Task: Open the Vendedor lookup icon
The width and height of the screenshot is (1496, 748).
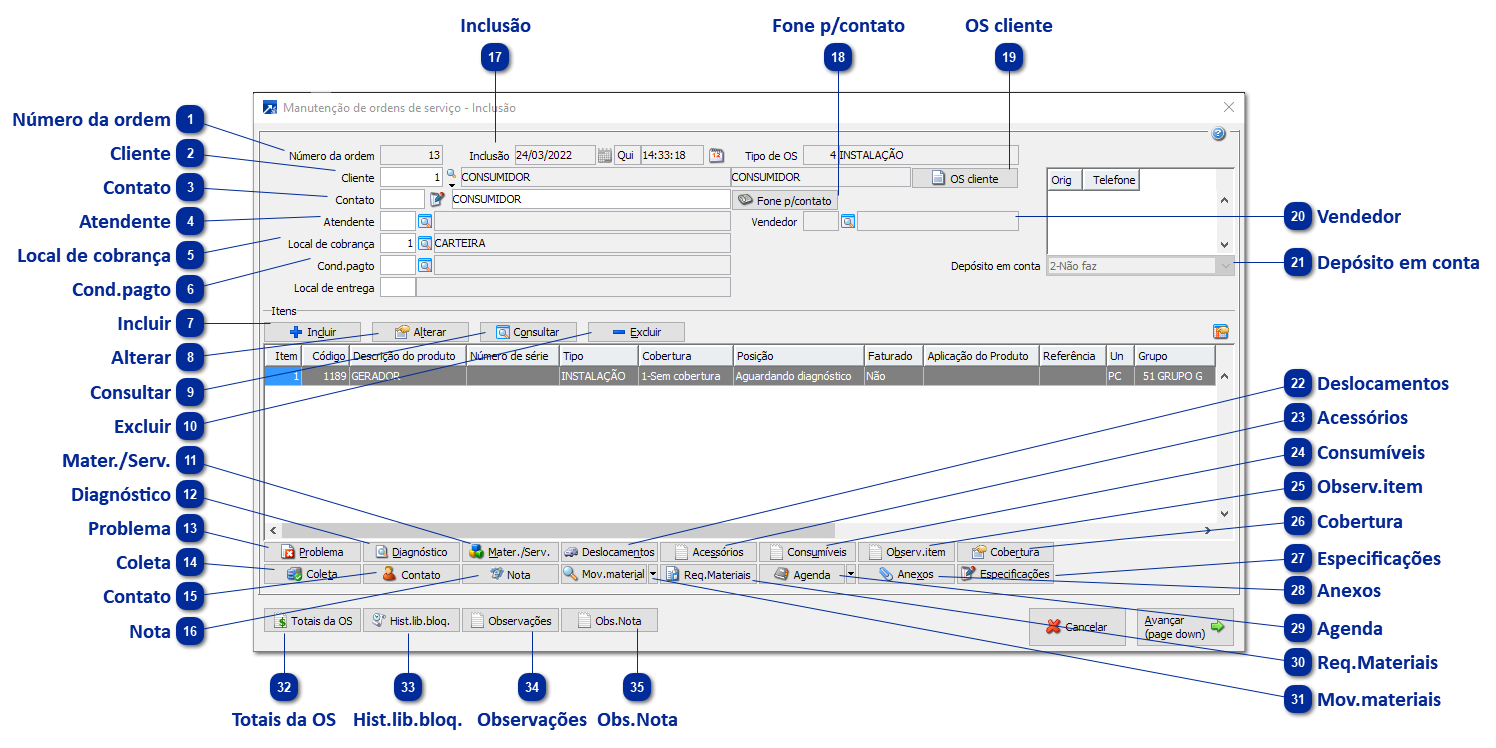Action: (848, 221)
